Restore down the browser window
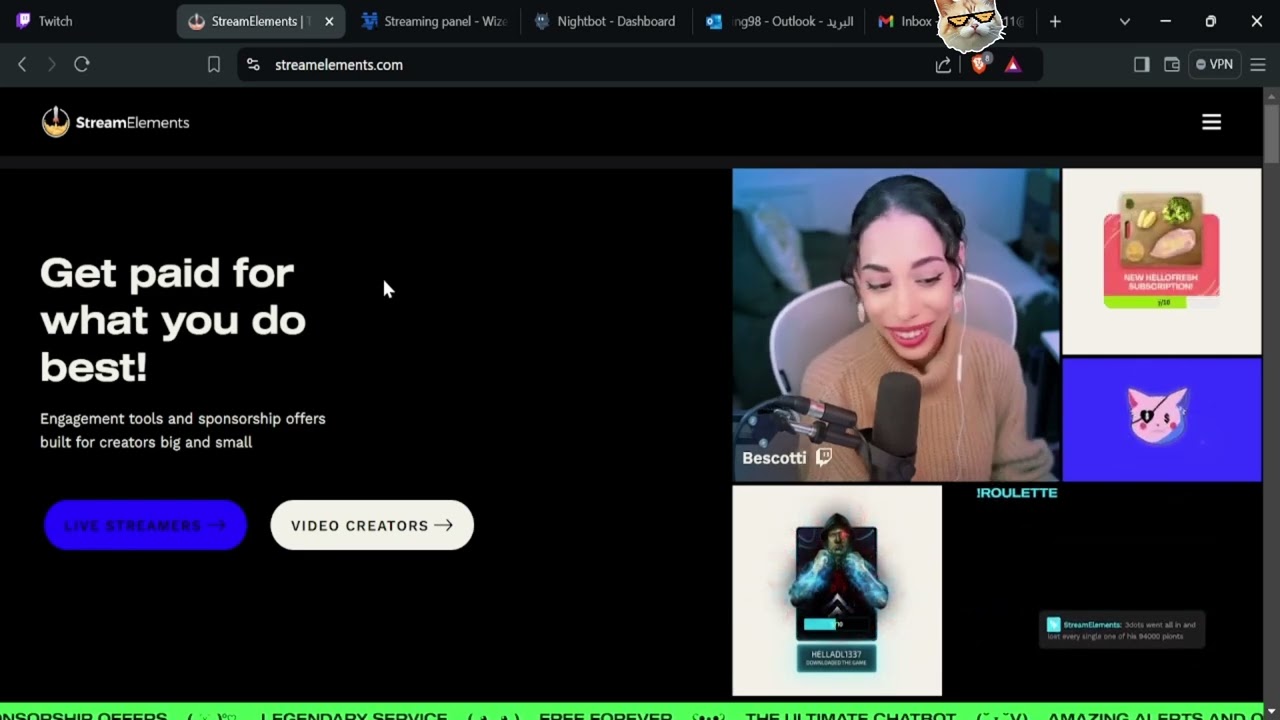 [1211, 21]
